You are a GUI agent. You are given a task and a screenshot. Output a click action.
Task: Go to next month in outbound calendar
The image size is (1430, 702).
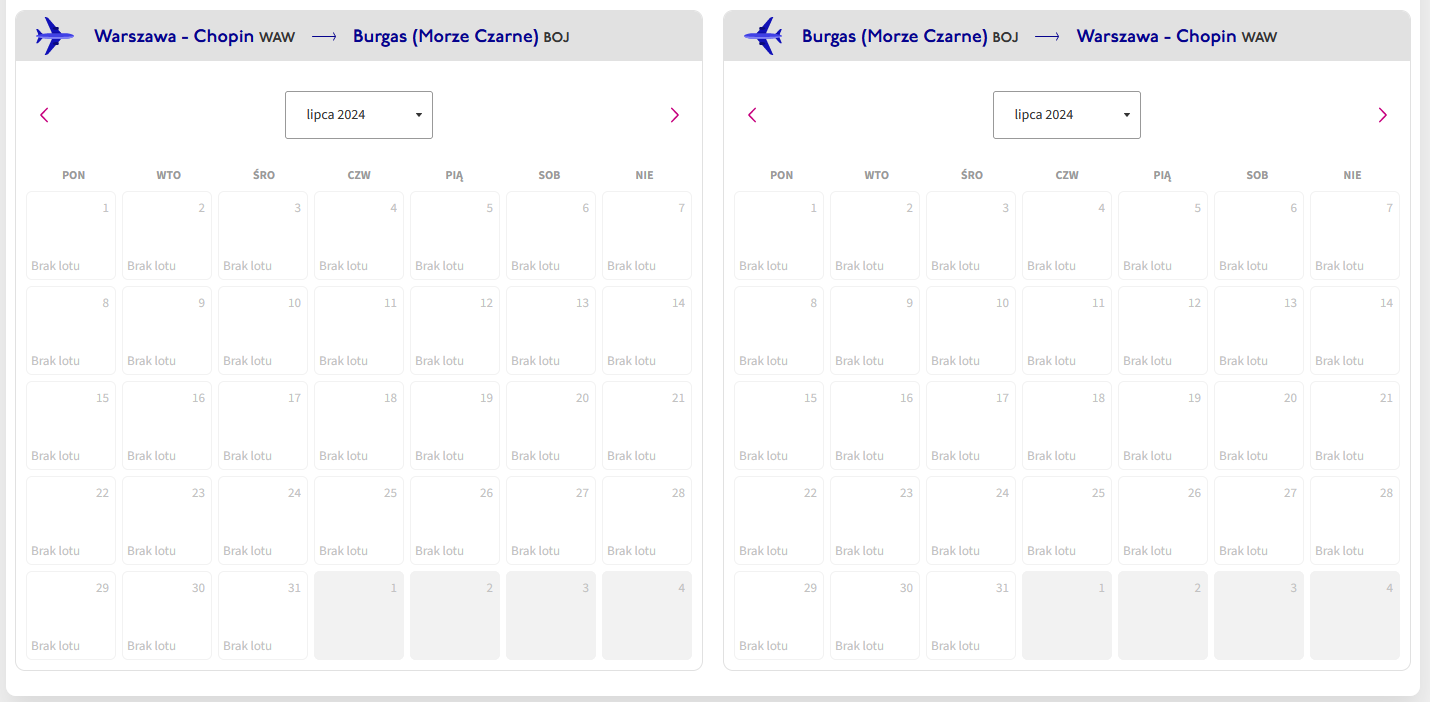click(674, 115)
